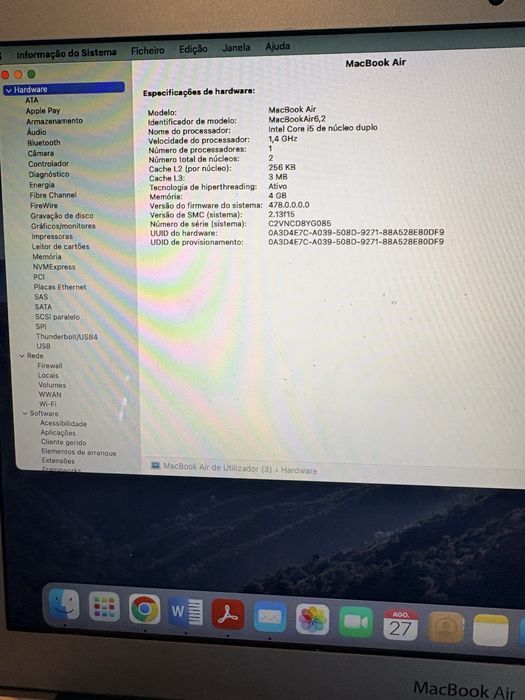The height and width of the screenshot is (700, 525).
Task: Click the computer icon in the path bar
Action: (x=155, y=465)
